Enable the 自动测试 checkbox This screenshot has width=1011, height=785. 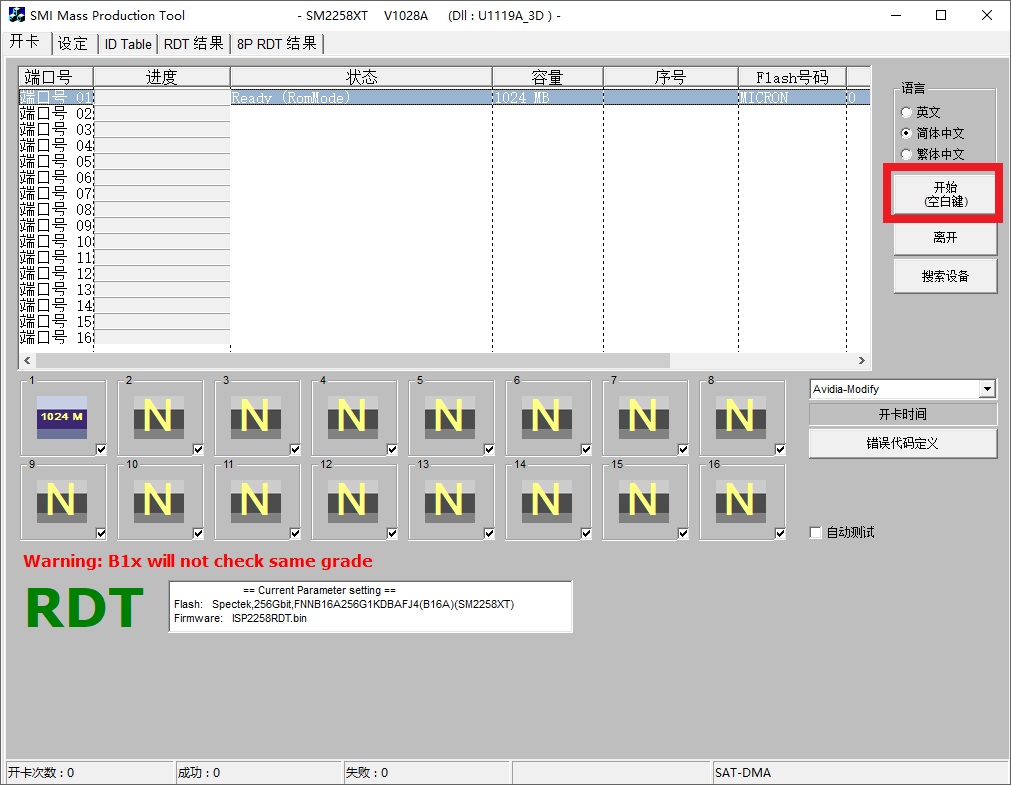[x=816, y=533]
